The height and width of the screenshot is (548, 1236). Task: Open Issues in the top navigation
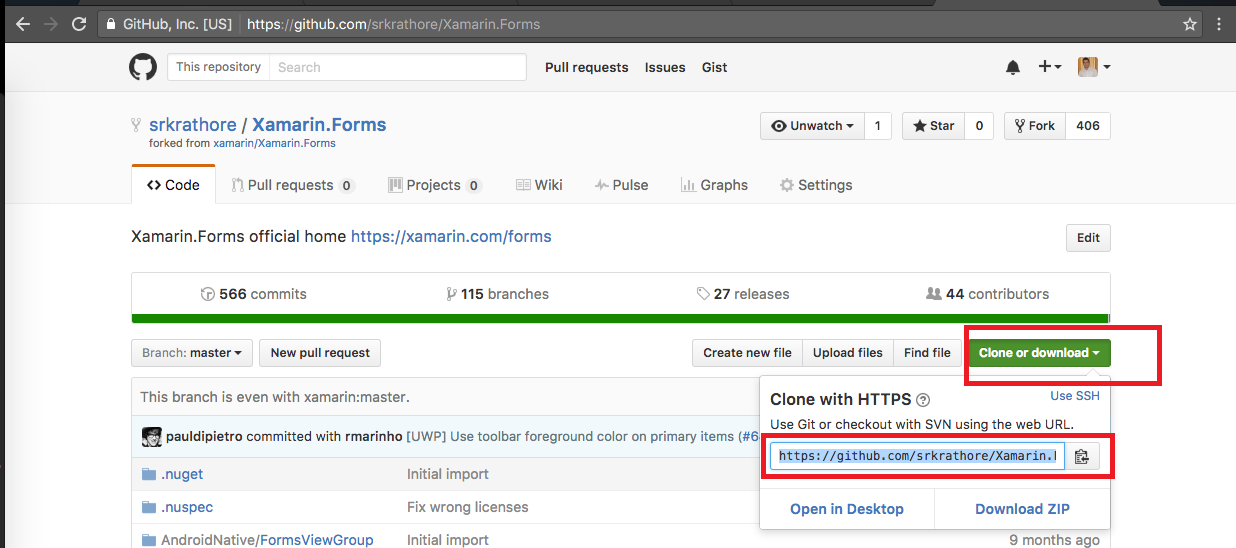click(665, 67)
